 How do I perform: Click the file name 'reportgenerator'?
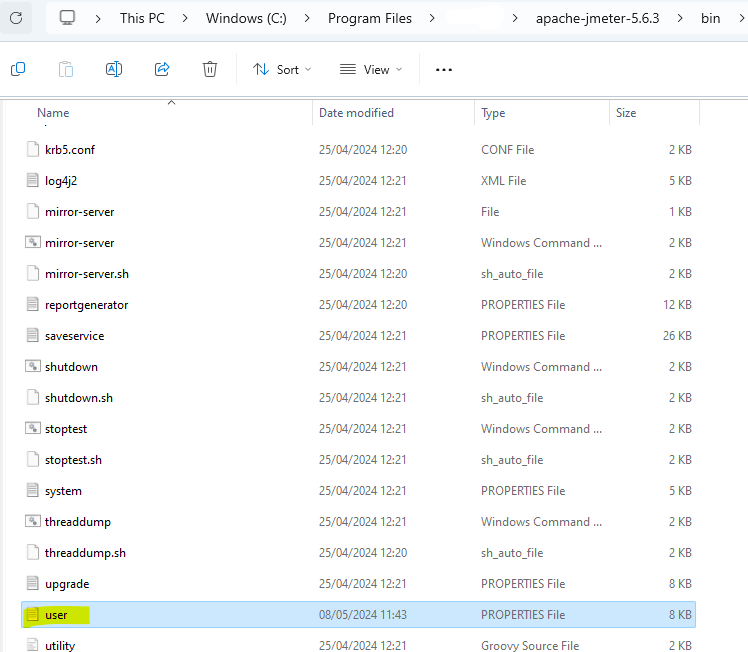pos(86,305)
